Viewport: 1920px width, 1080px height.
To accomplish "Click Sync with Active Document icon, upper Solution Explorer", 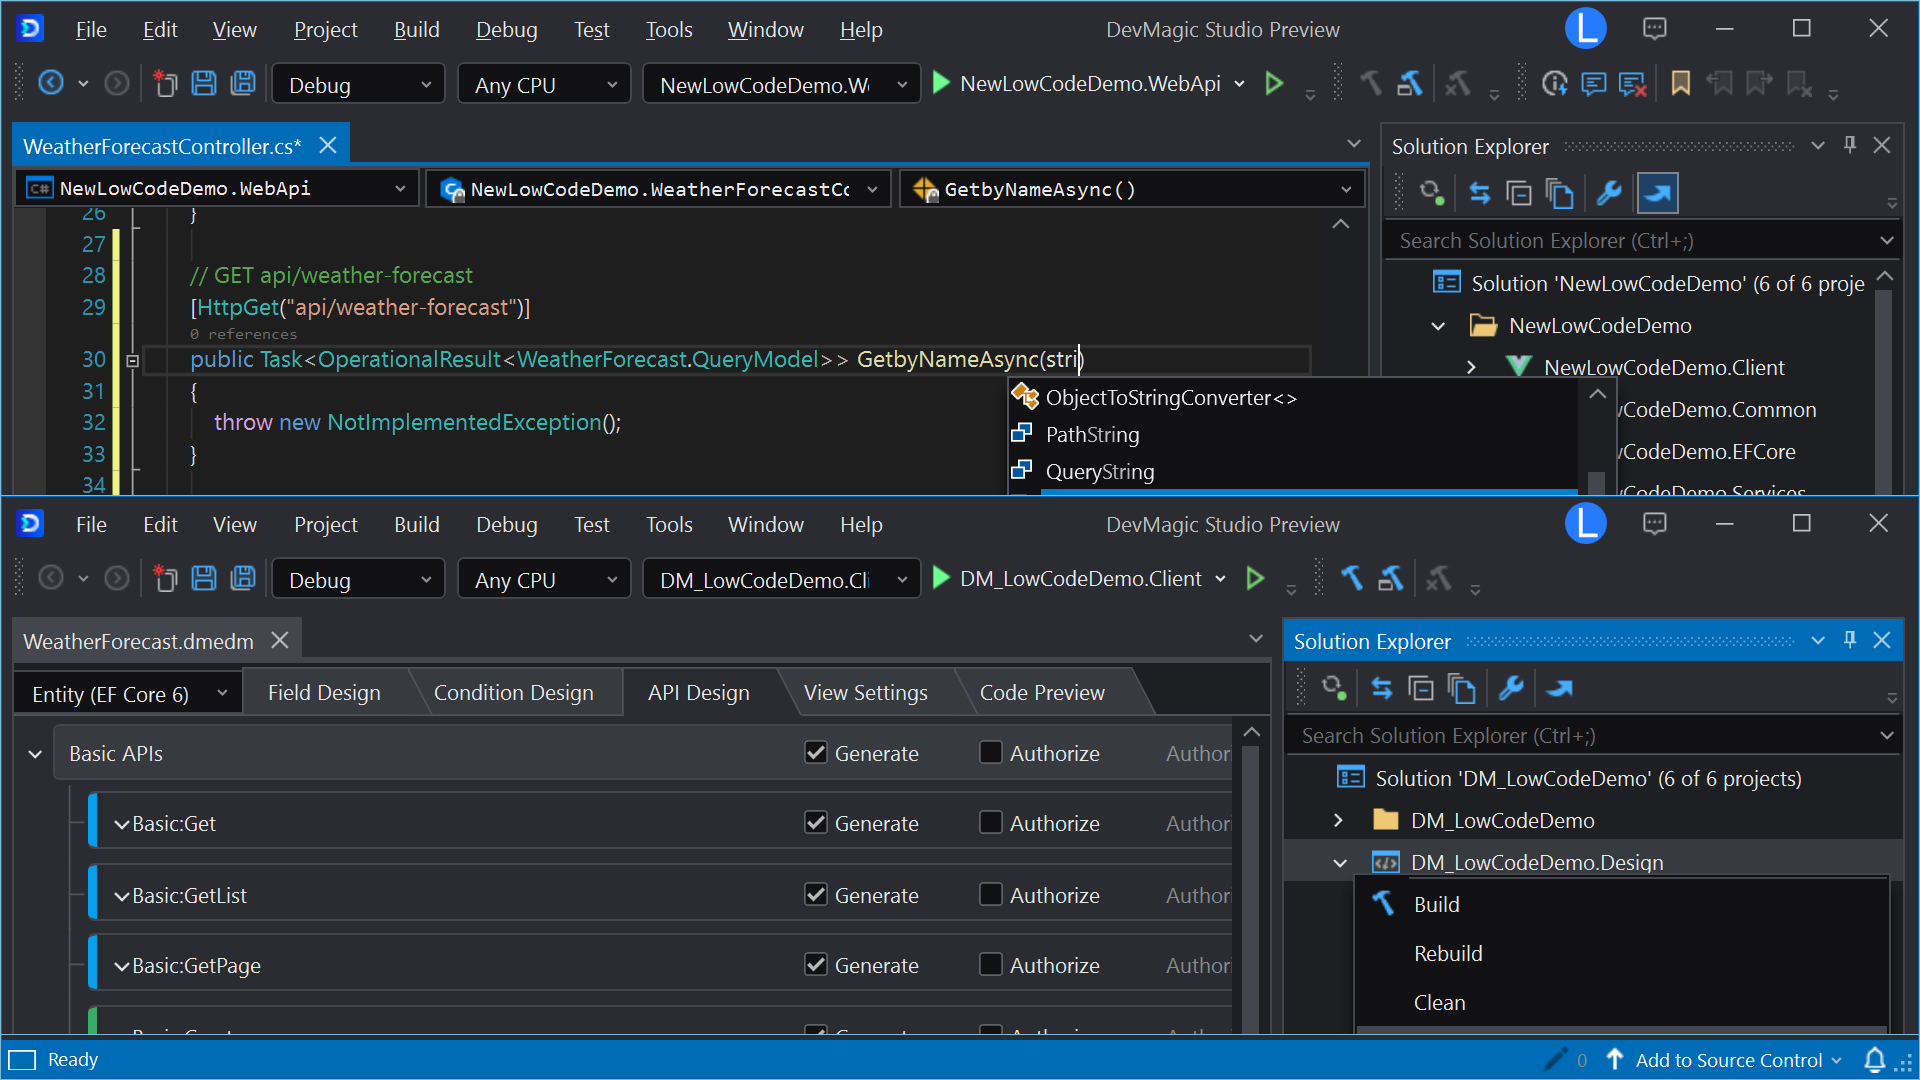I will 1479,193.
